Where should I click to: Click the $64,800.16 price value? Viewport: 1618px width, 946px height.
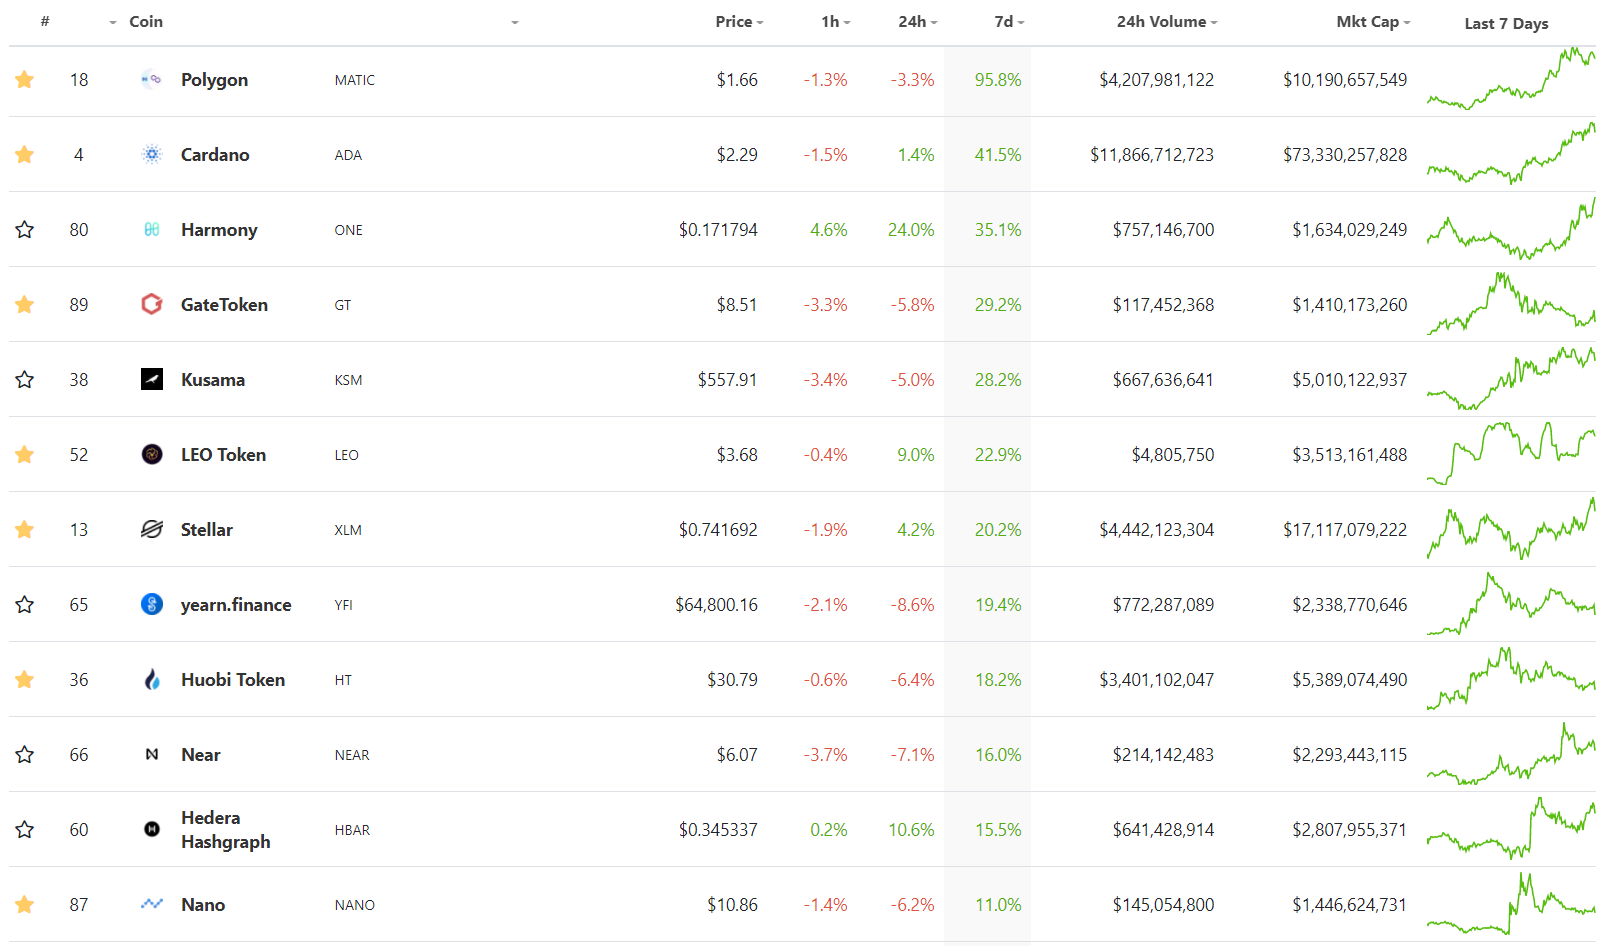click(x=716, y=604)
